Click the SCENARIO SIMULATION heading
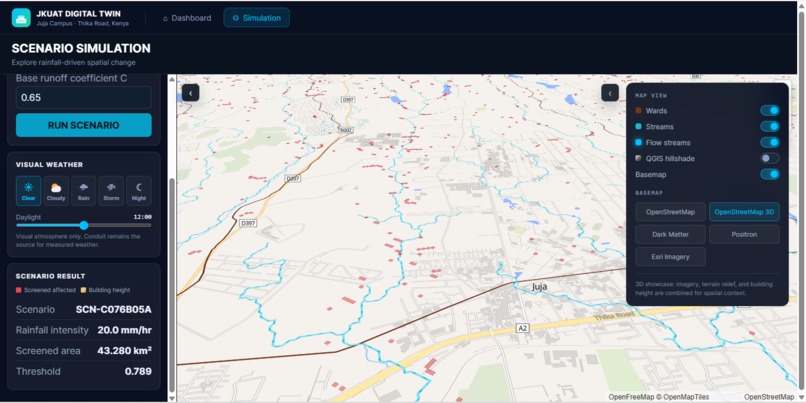The width and height of the screenshot is (806, 403). click(81, 48)
